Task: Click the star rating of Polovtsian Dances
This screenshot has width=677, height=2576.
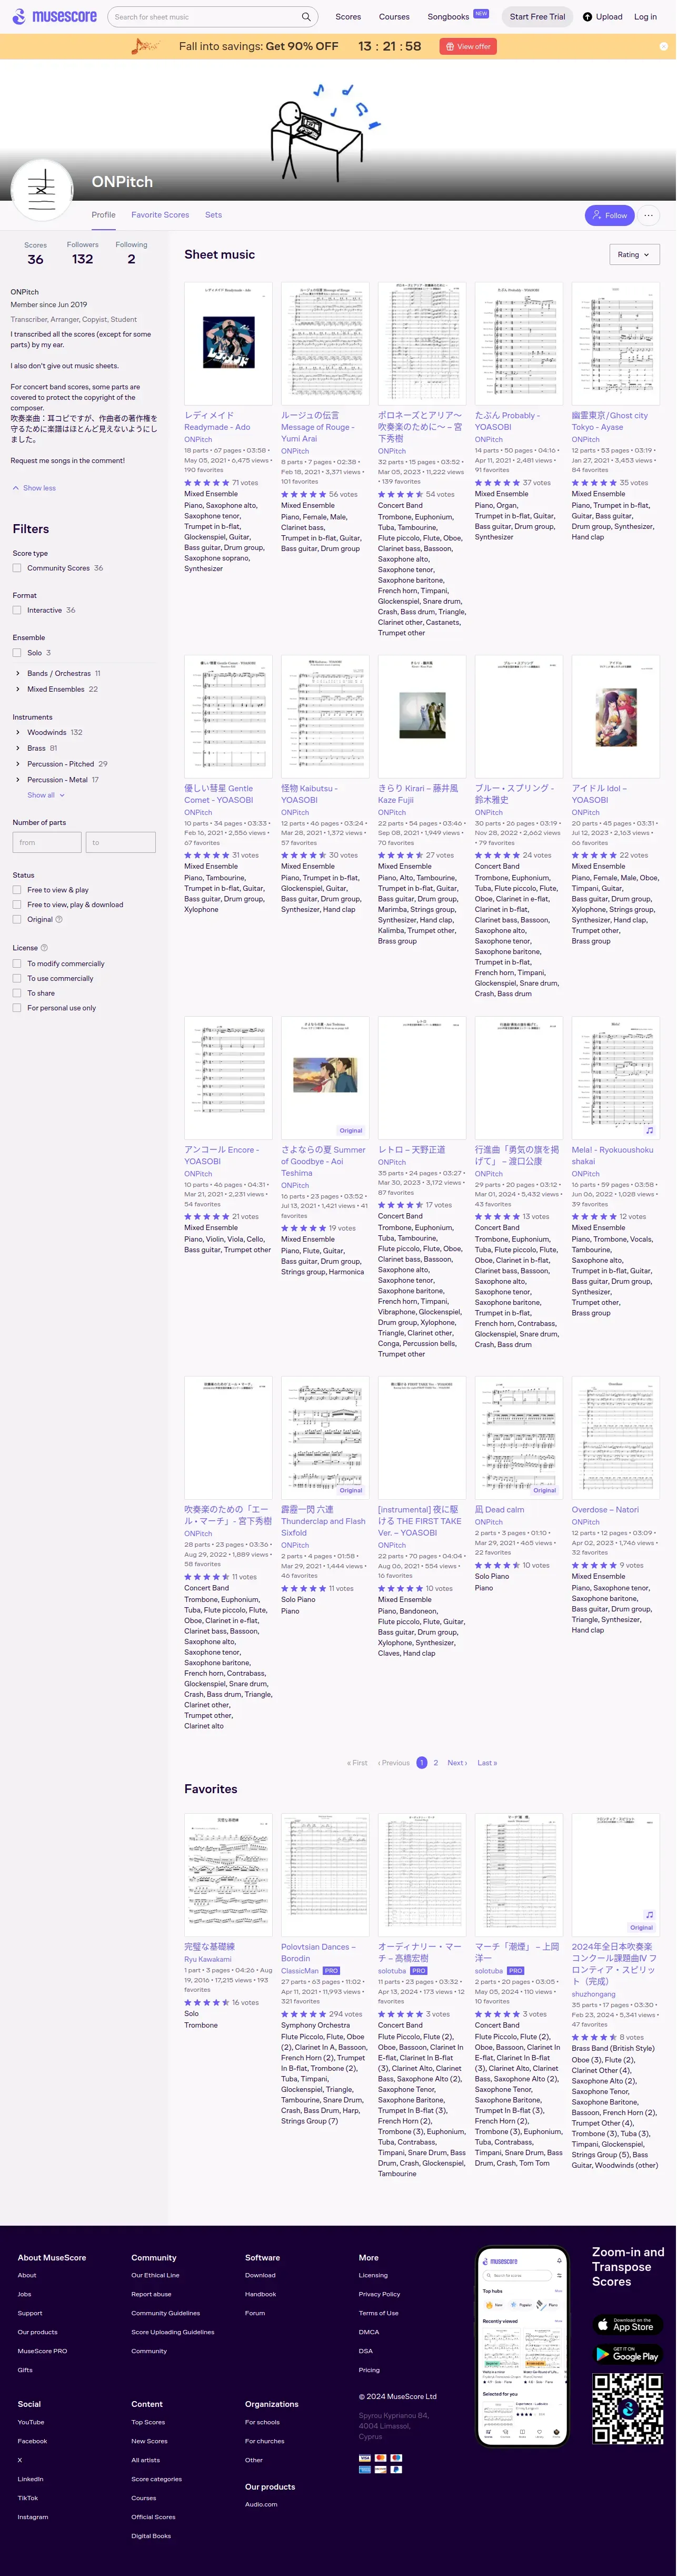Action: 304,2014
